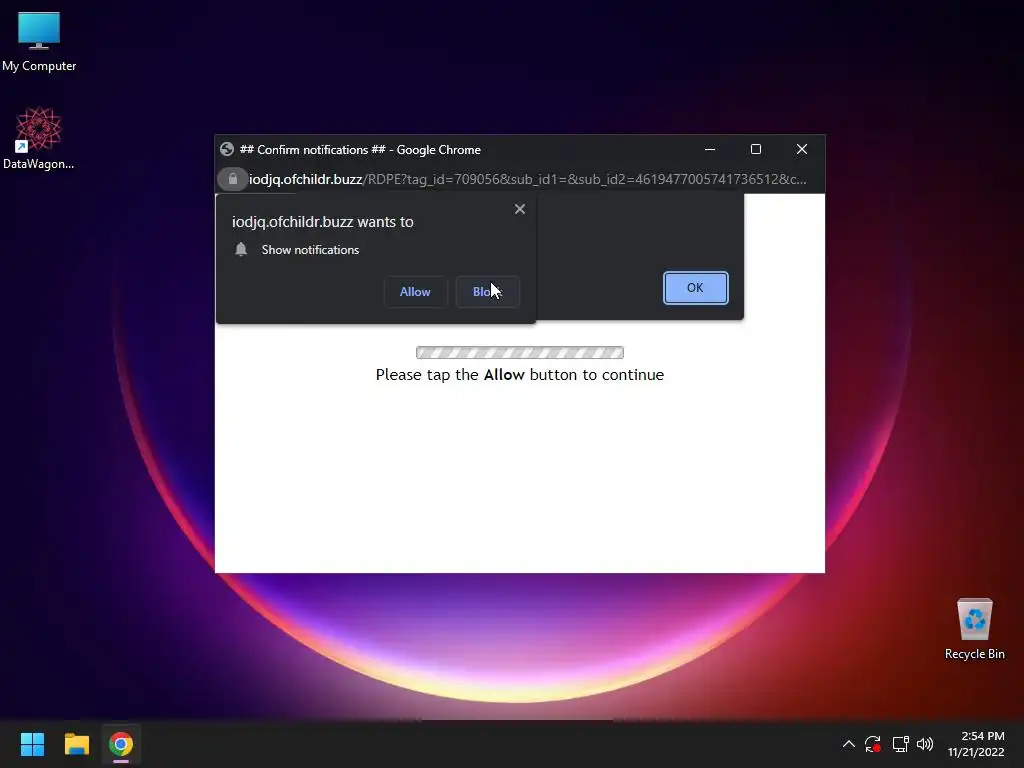Expand the hidden system tray icons chevron
1024x768 pixels.
tap(848, 744)
